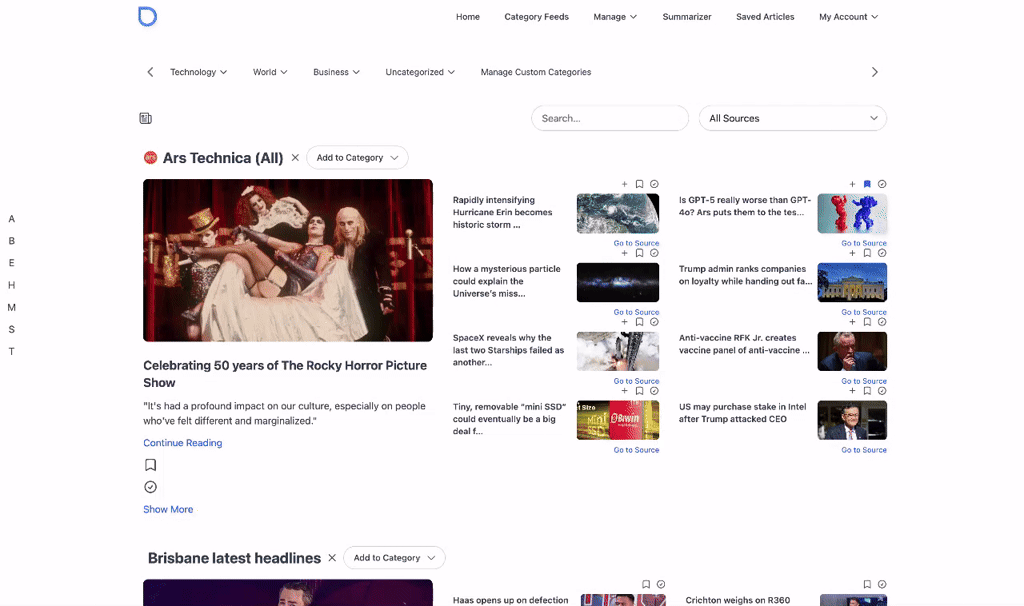Click Go to Source under Hurricane Erin
The image size is (1024, 606).
[x=636, y=243]
